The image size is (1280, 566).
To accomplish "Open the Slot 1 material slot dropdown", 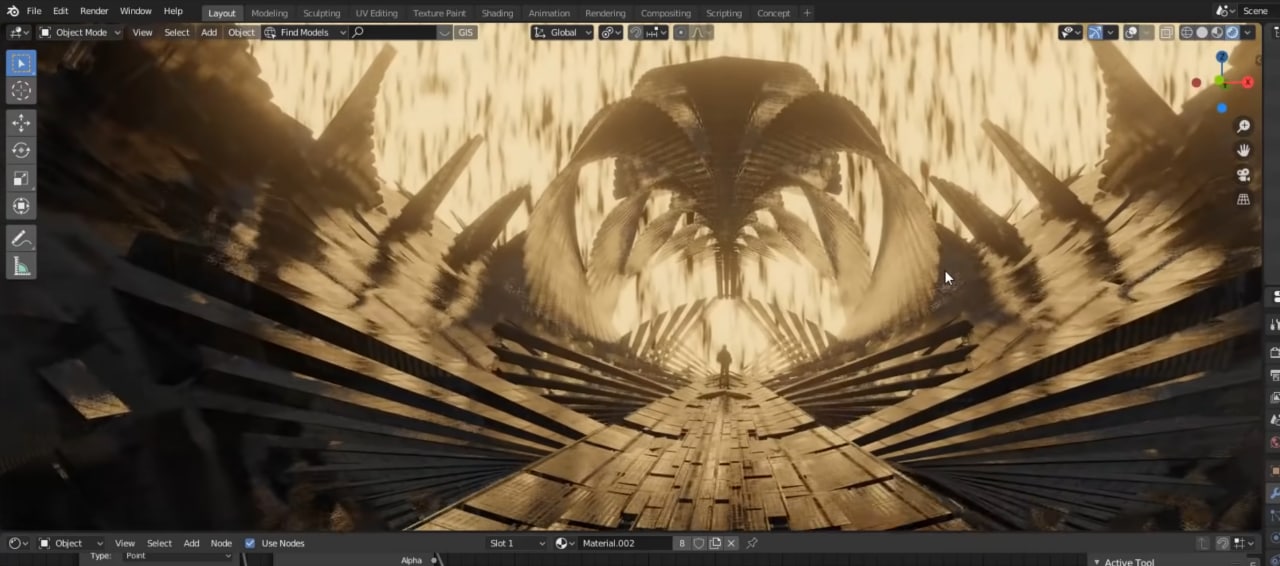I will tap(516, 543).
